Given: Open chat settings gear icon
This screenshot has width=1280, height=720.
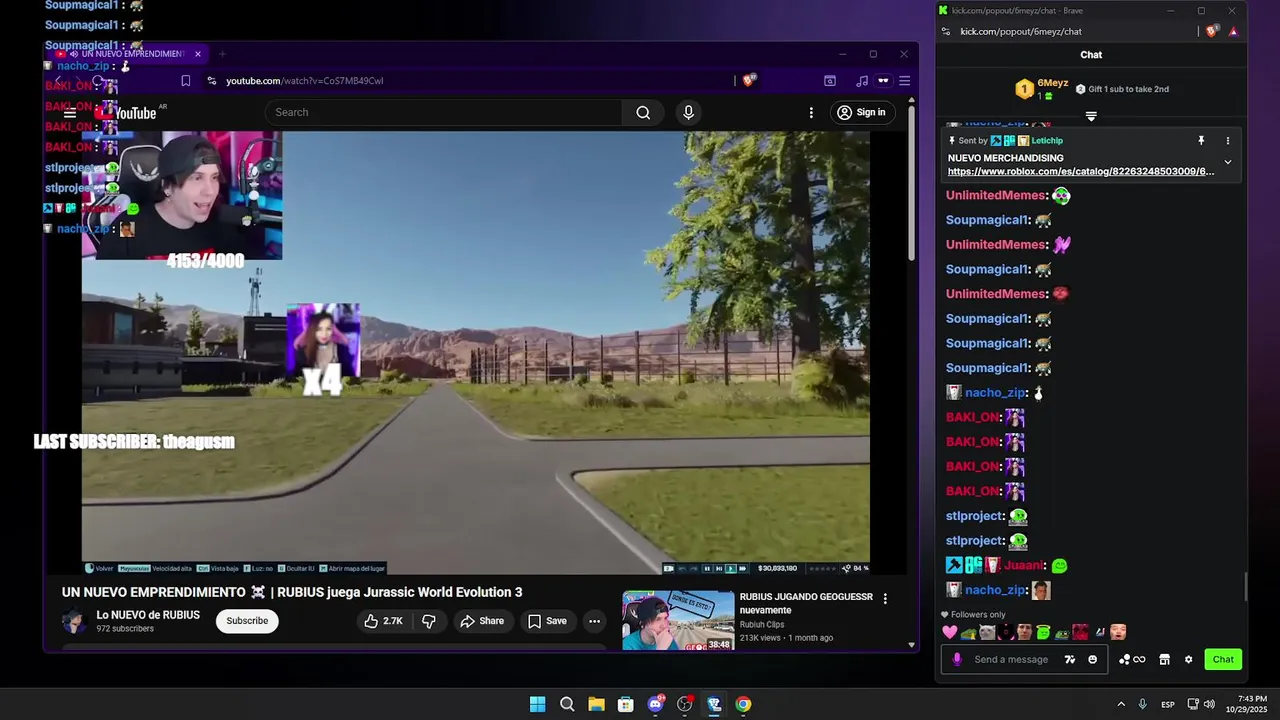Looking at the screenshot, I should (1188, 659).
